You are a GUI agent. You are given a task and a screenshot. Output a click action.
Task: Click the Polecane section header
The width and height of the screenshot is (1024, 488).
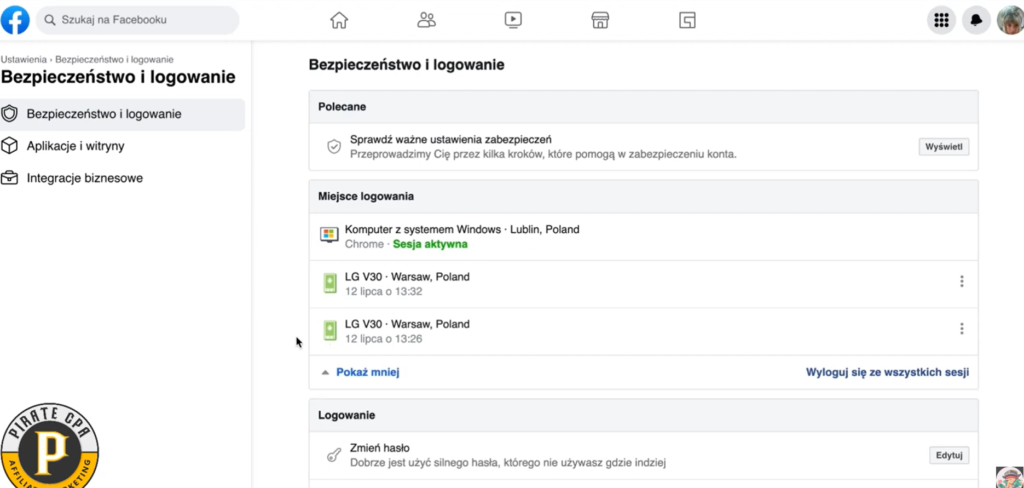(643, 106)
